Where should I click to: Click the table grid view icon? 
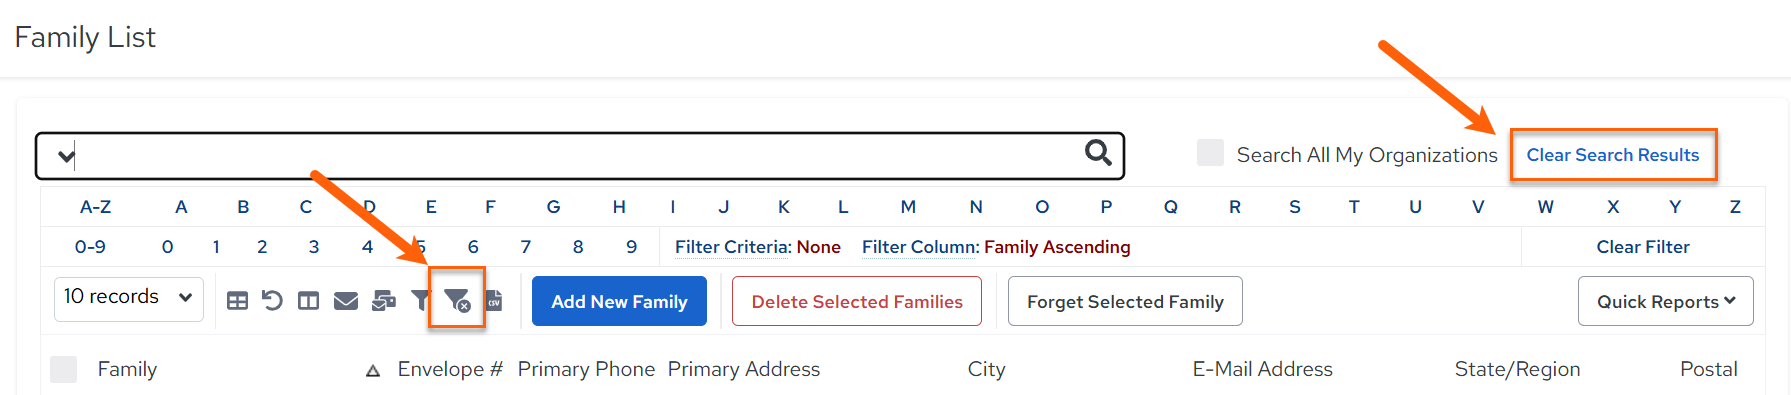point(237,301)
